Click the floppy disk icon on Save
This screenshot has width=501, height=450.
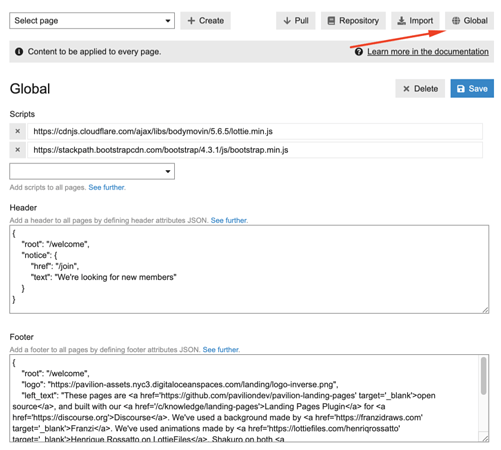click(x=461, y=89)
